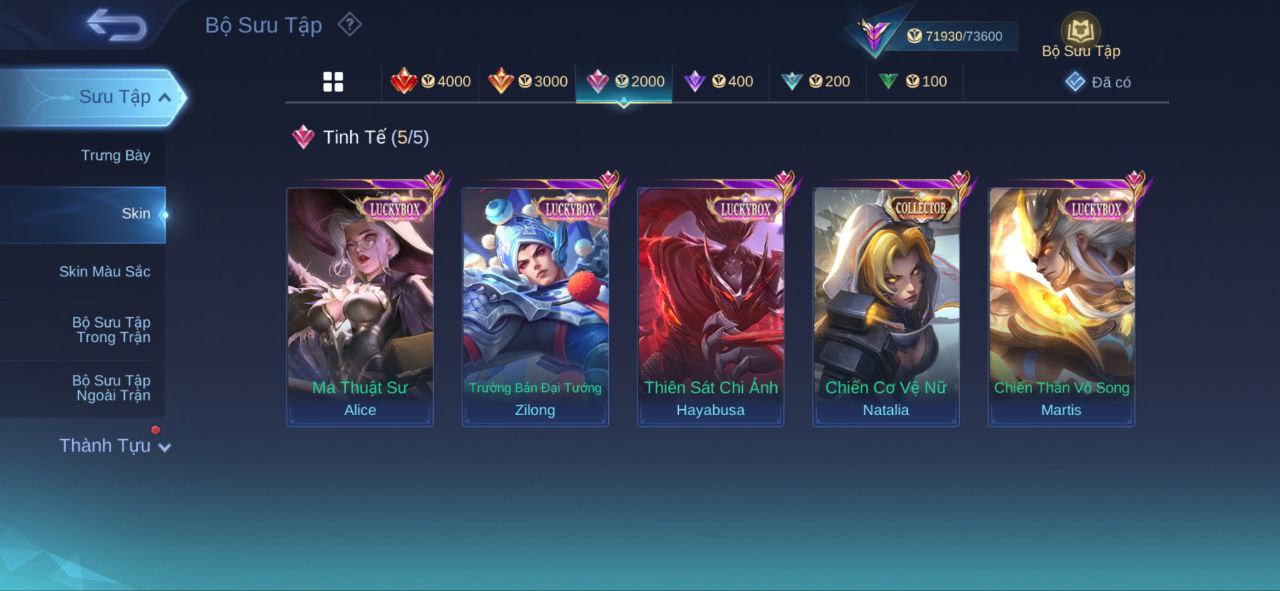Select Natalia Chiến Cơ Vệ Nữ skin card

coord(886,308)
